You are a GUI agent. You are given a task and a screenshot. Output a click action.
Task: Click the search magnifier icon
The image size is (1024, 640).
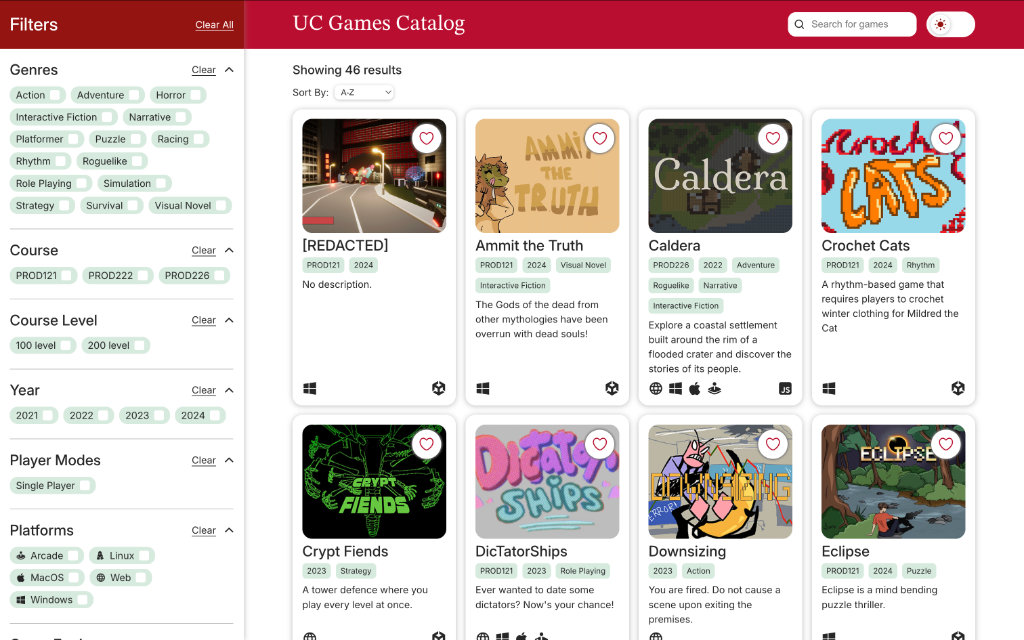799,24
